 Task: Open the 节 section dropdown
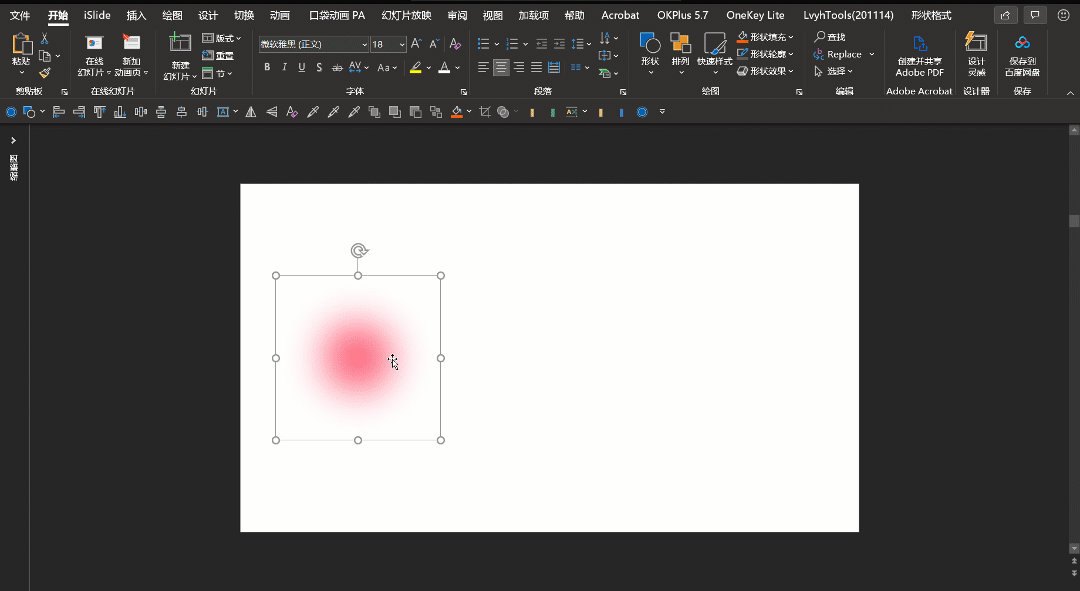coord(218,73)
